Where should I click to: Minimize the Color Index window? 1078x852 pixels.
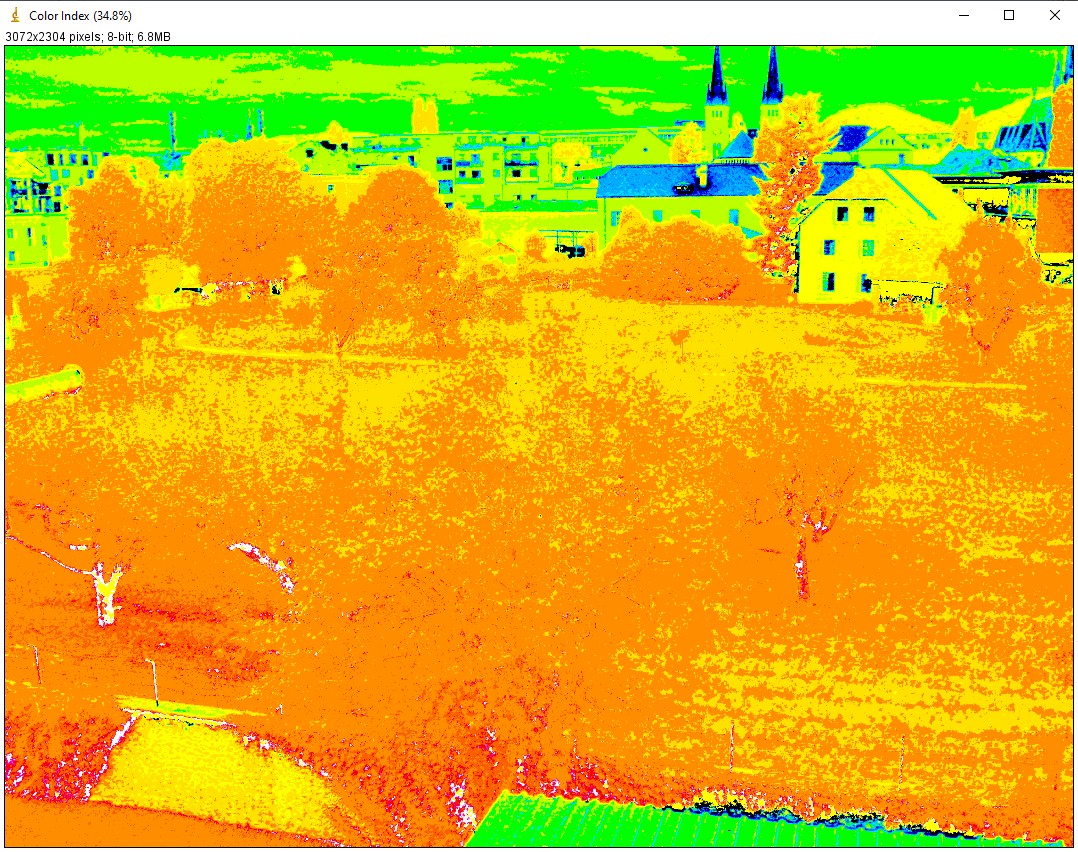click(964, 15)
